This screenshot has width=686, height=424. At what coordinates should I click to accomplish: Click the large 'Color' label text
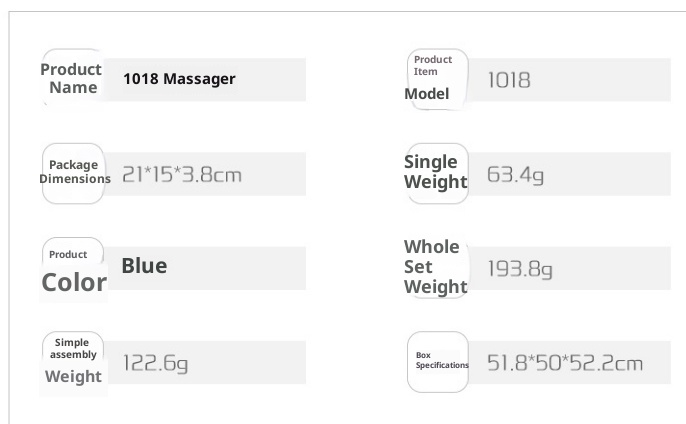74,283
